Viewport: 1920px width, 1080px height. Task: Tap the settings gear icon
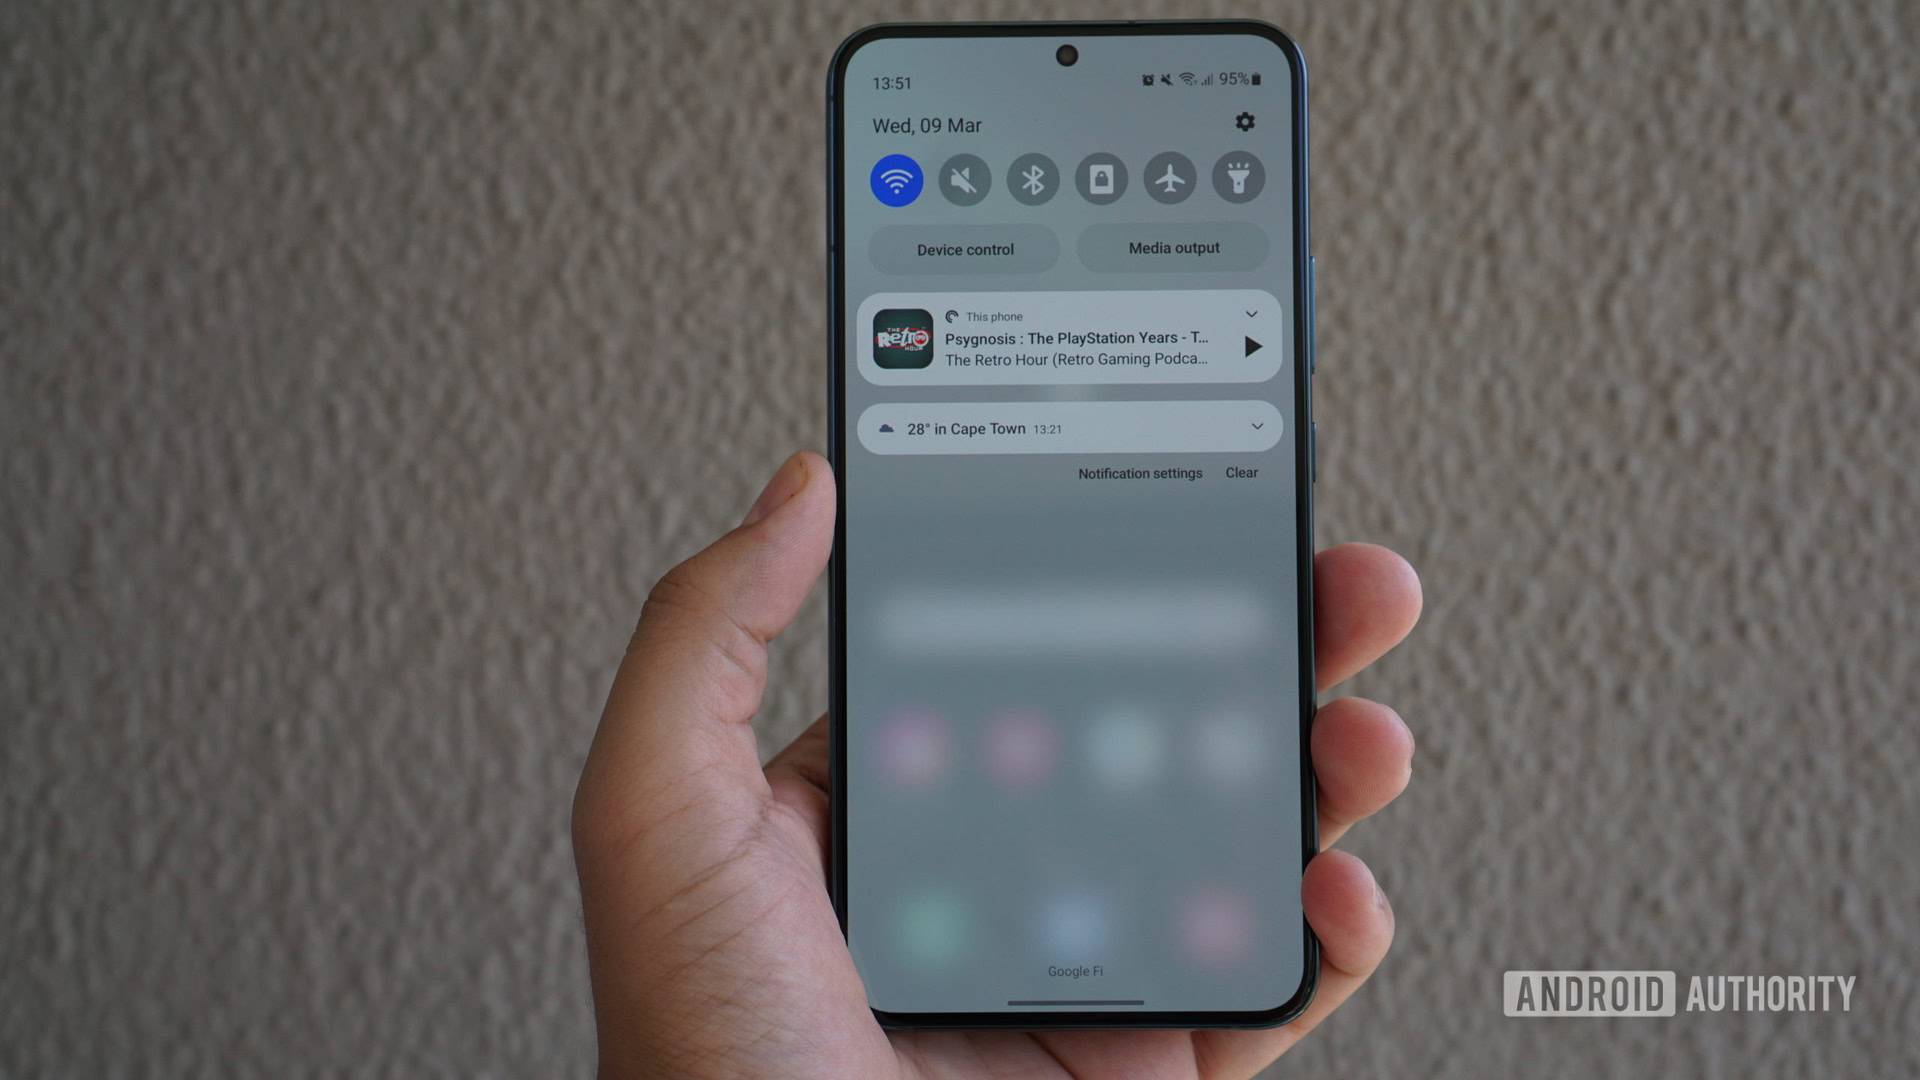coord(1244,123)
